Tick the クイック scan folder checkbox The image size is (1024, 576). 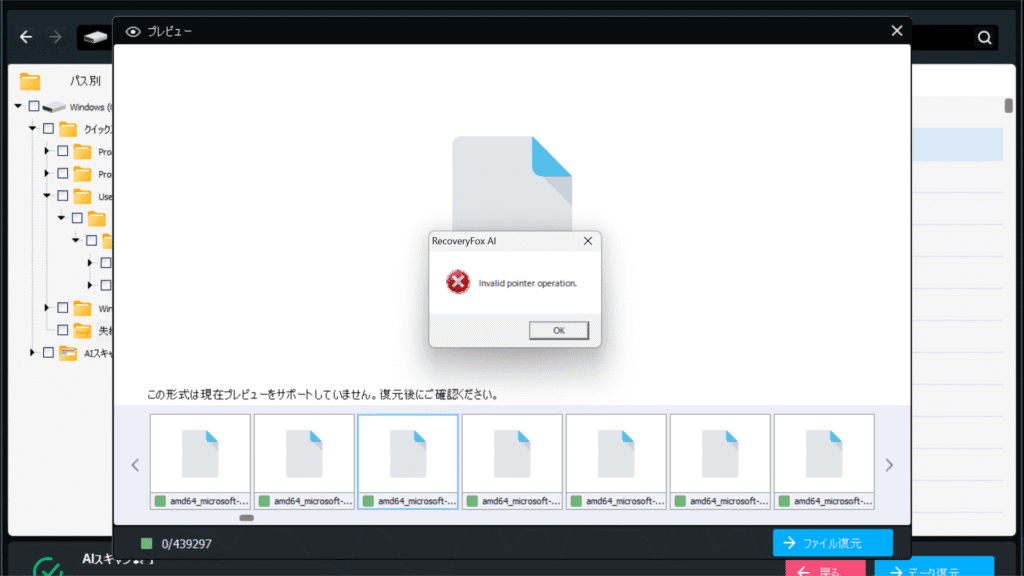point(48,129)
